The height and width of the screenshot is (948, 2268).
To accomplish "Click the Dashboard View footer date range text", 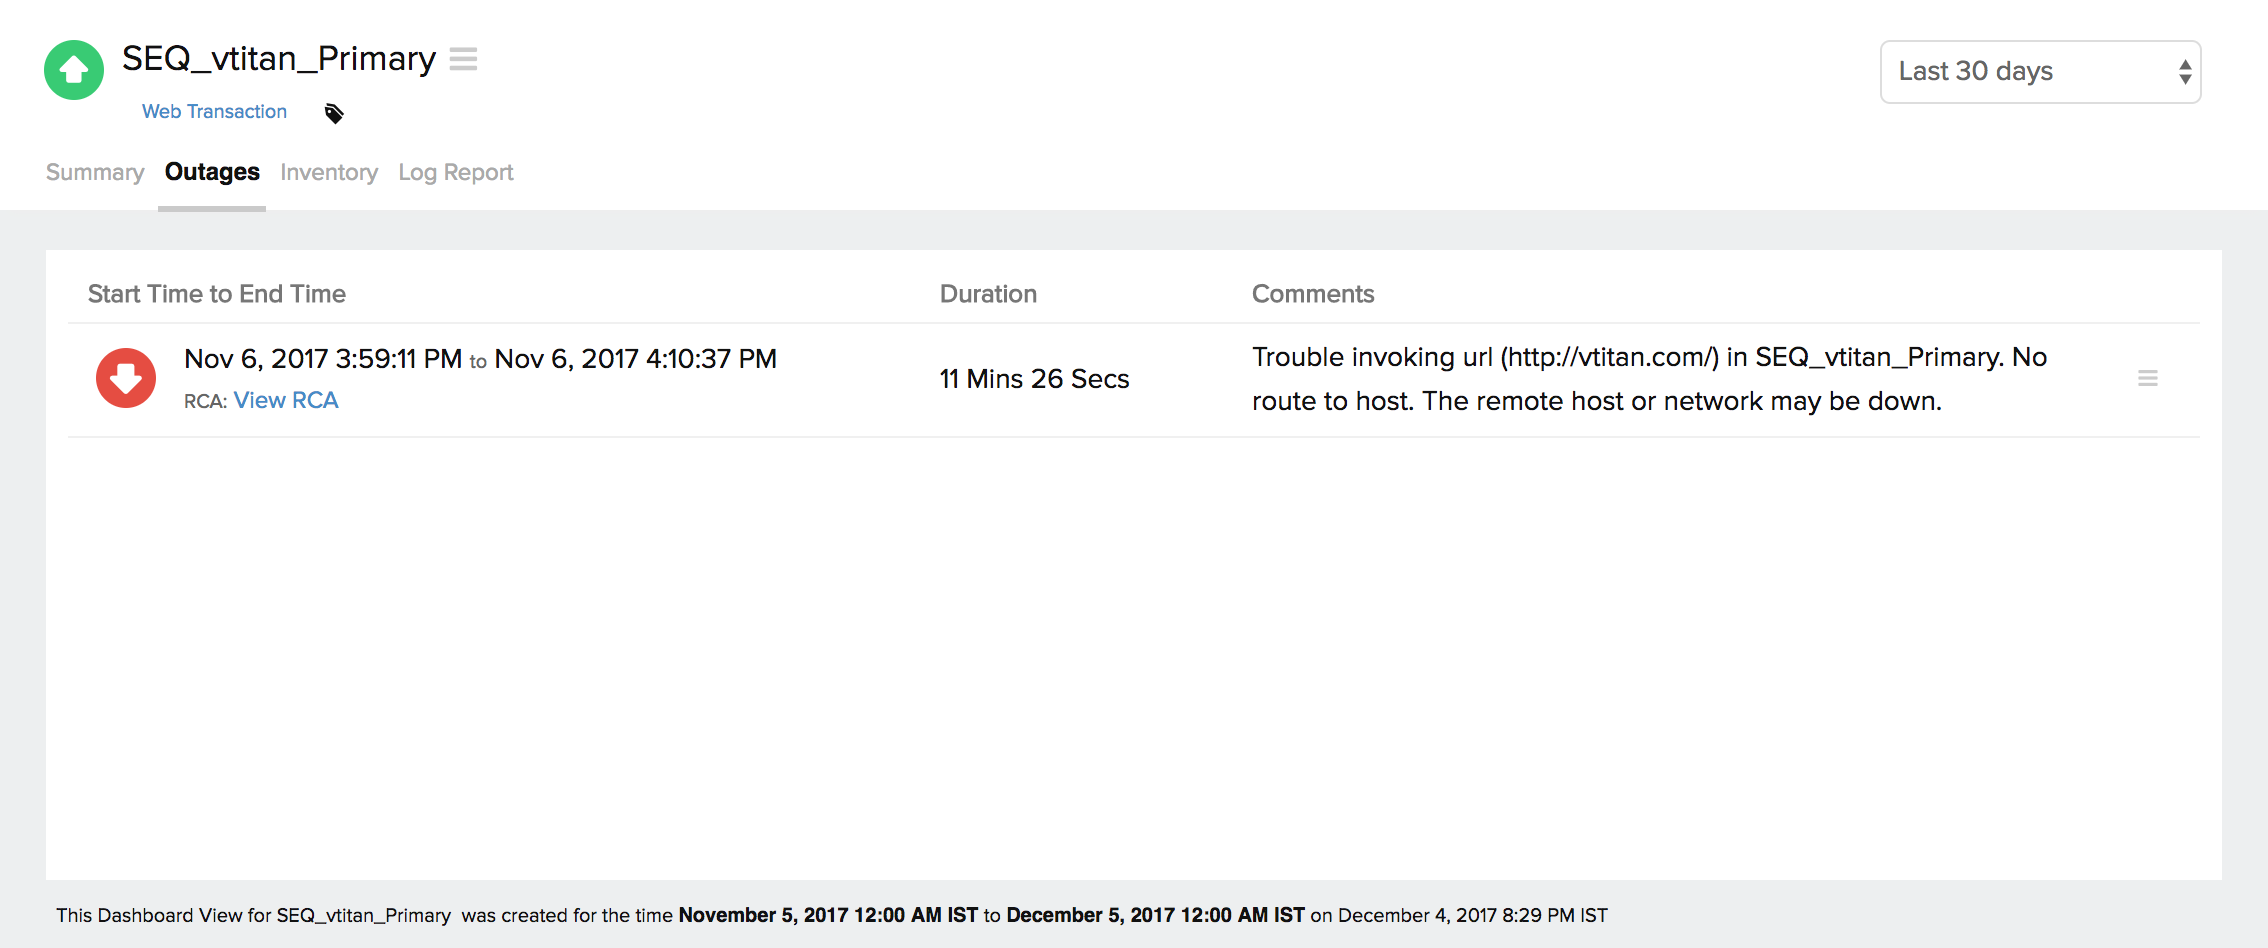I will (x=991, y=915).
